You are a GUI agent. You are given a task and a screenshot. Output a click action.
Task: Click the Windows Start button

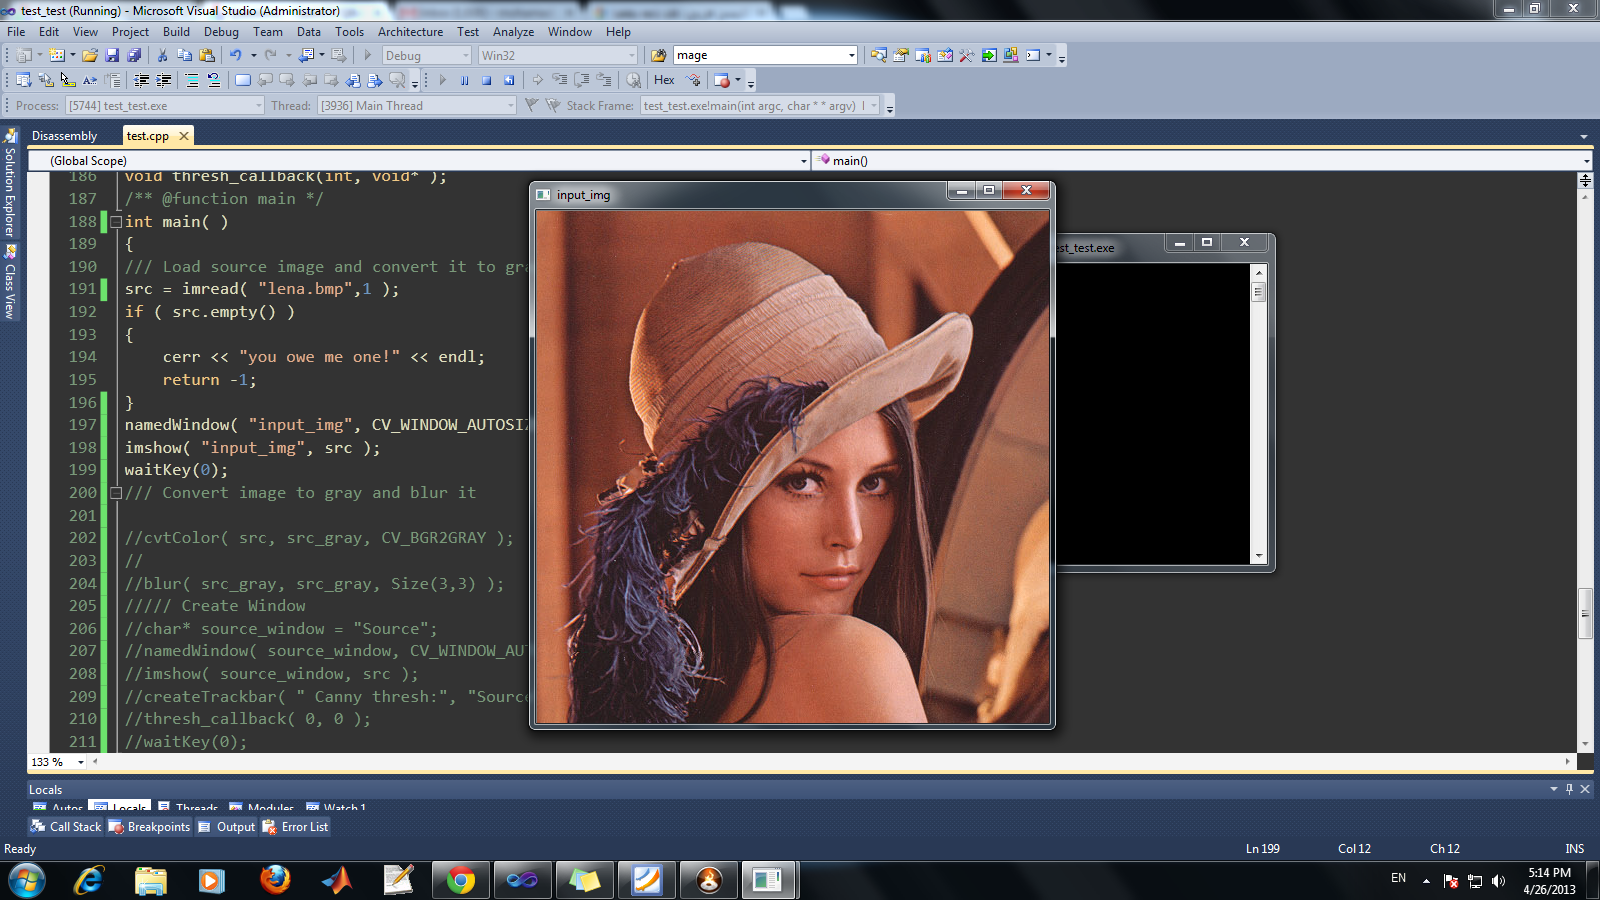click(x=26, y=881)
